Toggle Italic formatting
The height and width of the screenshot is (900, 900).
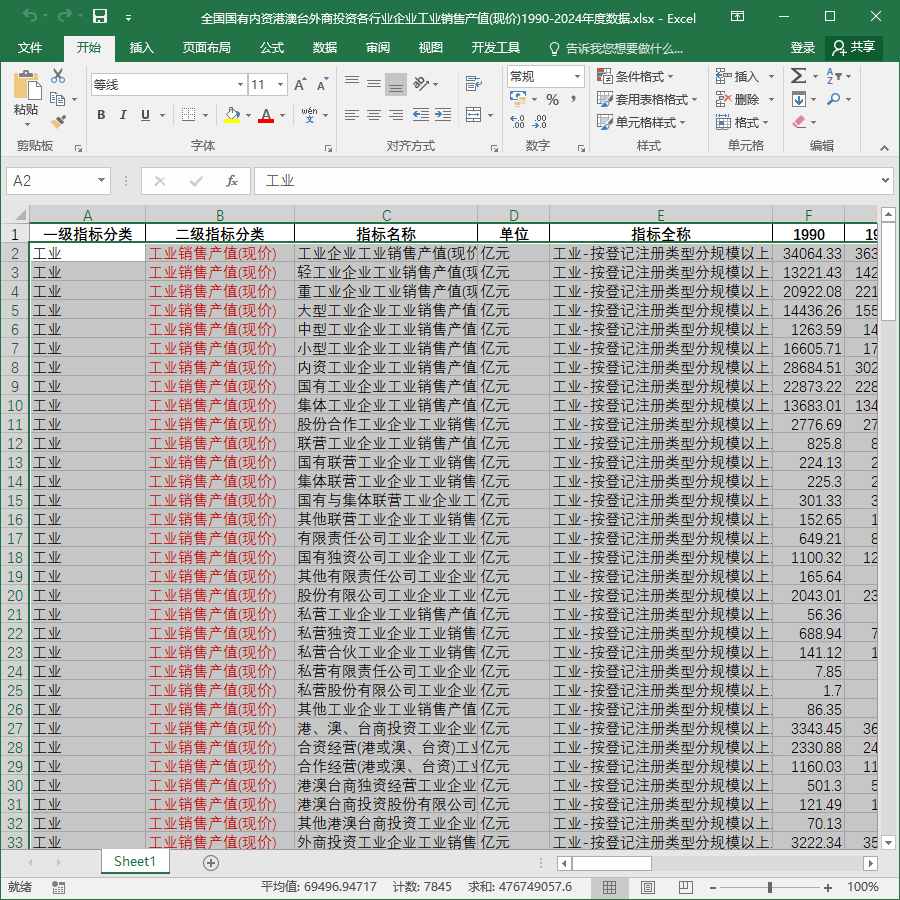(123, 115)
